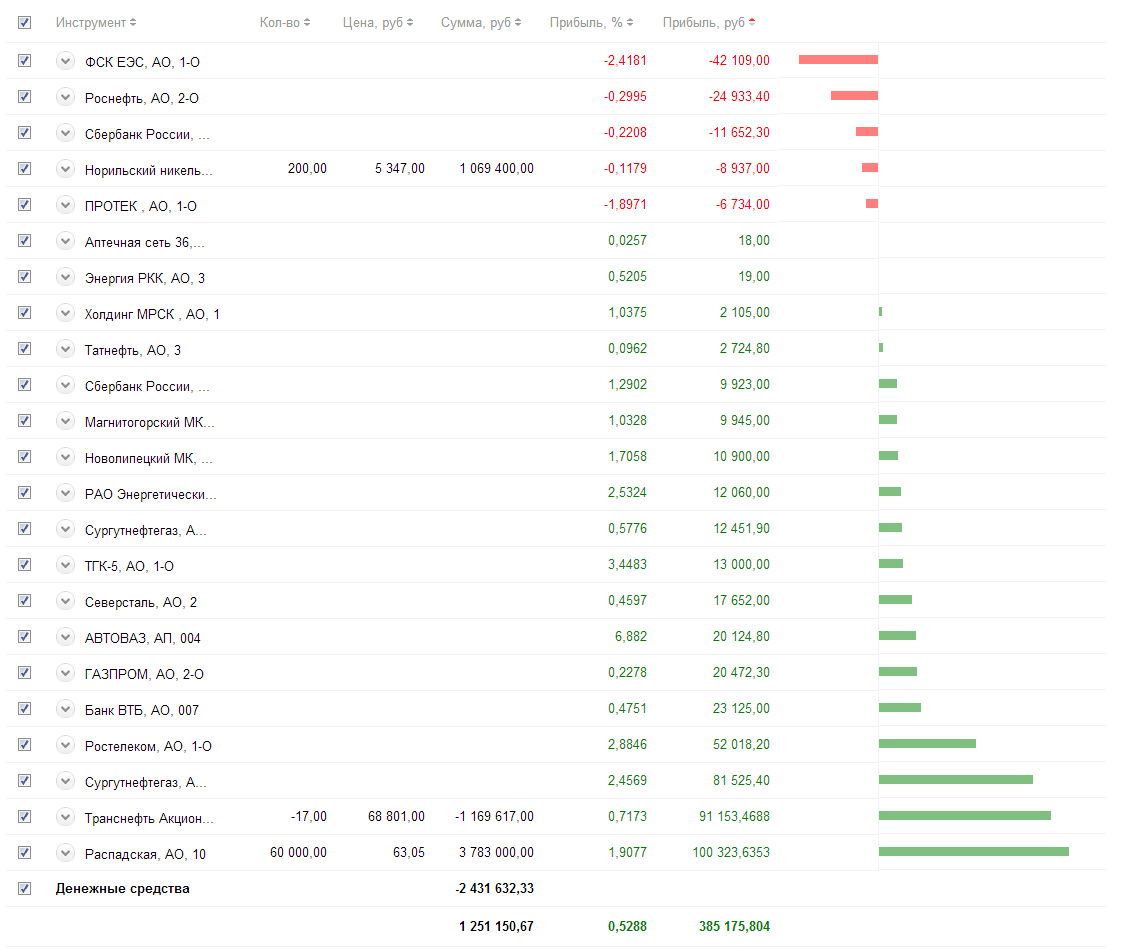This screenshot has height=950, width=1132.
Task: Toggle the checkbox for ПРОТЕК, АО, 1-О
Action: pyautogui.click(x=25, y=205)
